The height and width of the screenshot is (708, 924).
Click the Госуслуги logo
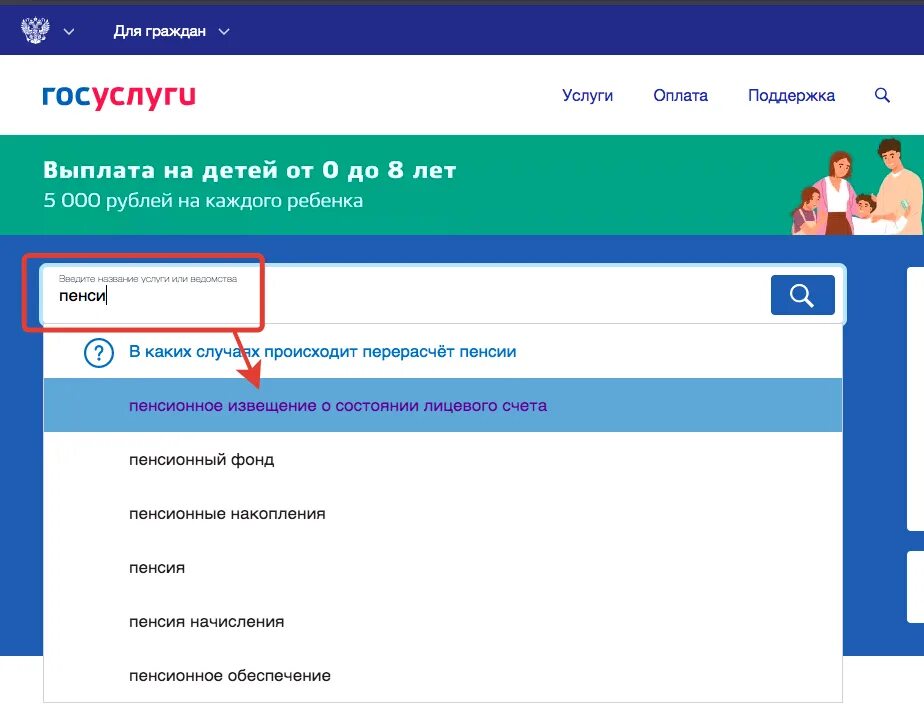pos(119,97)
